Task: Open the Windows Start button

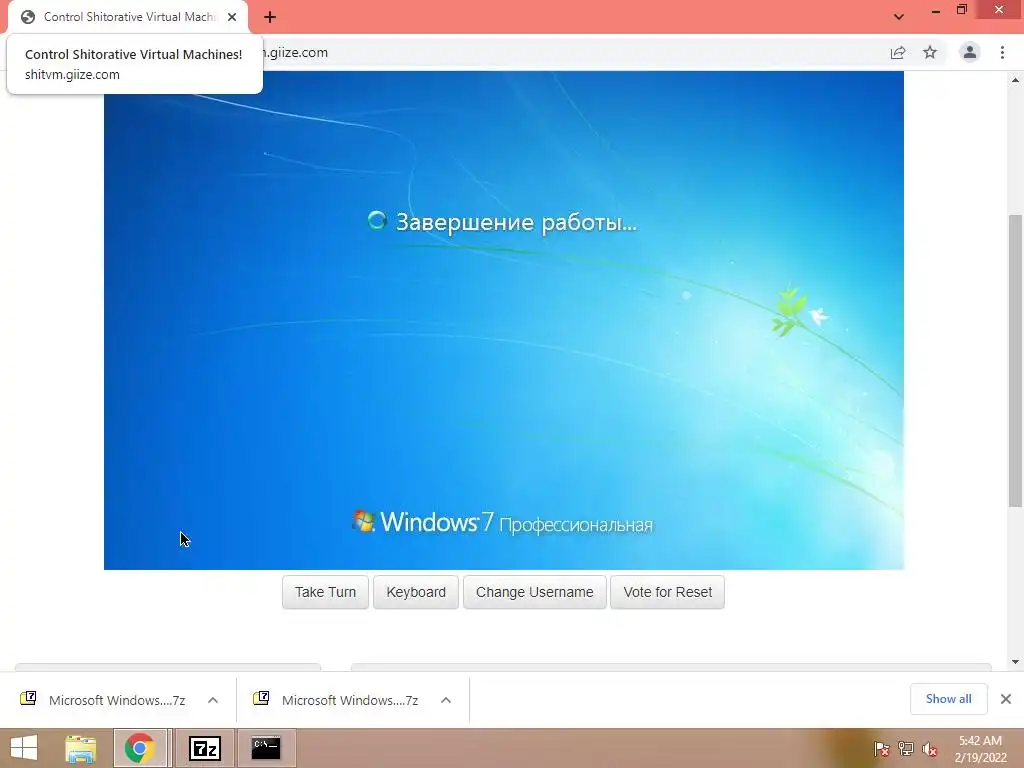Action: (x=24, y=748)
